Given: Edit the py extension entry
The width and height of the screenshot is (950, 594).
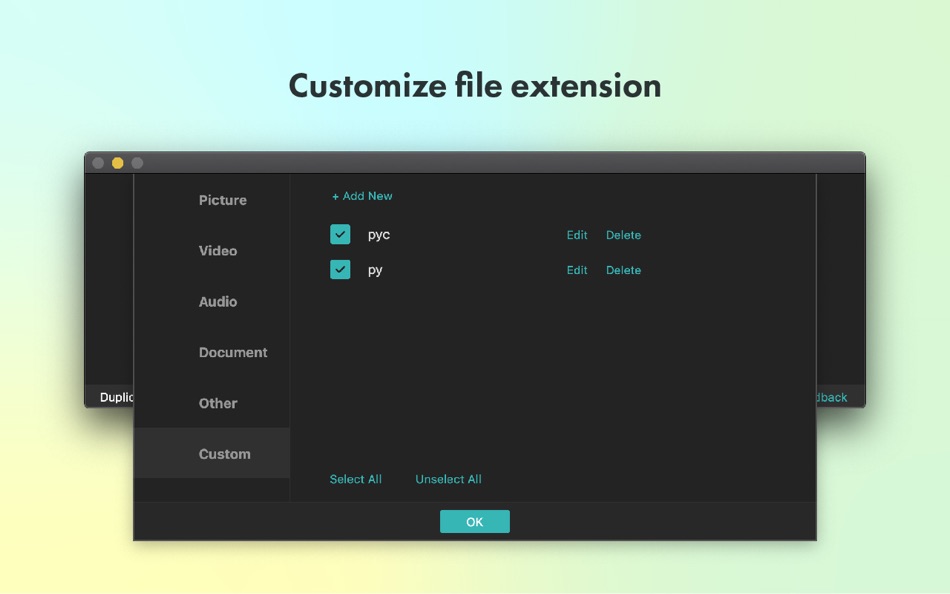Looking at the screenshot, I should [577, 270].
